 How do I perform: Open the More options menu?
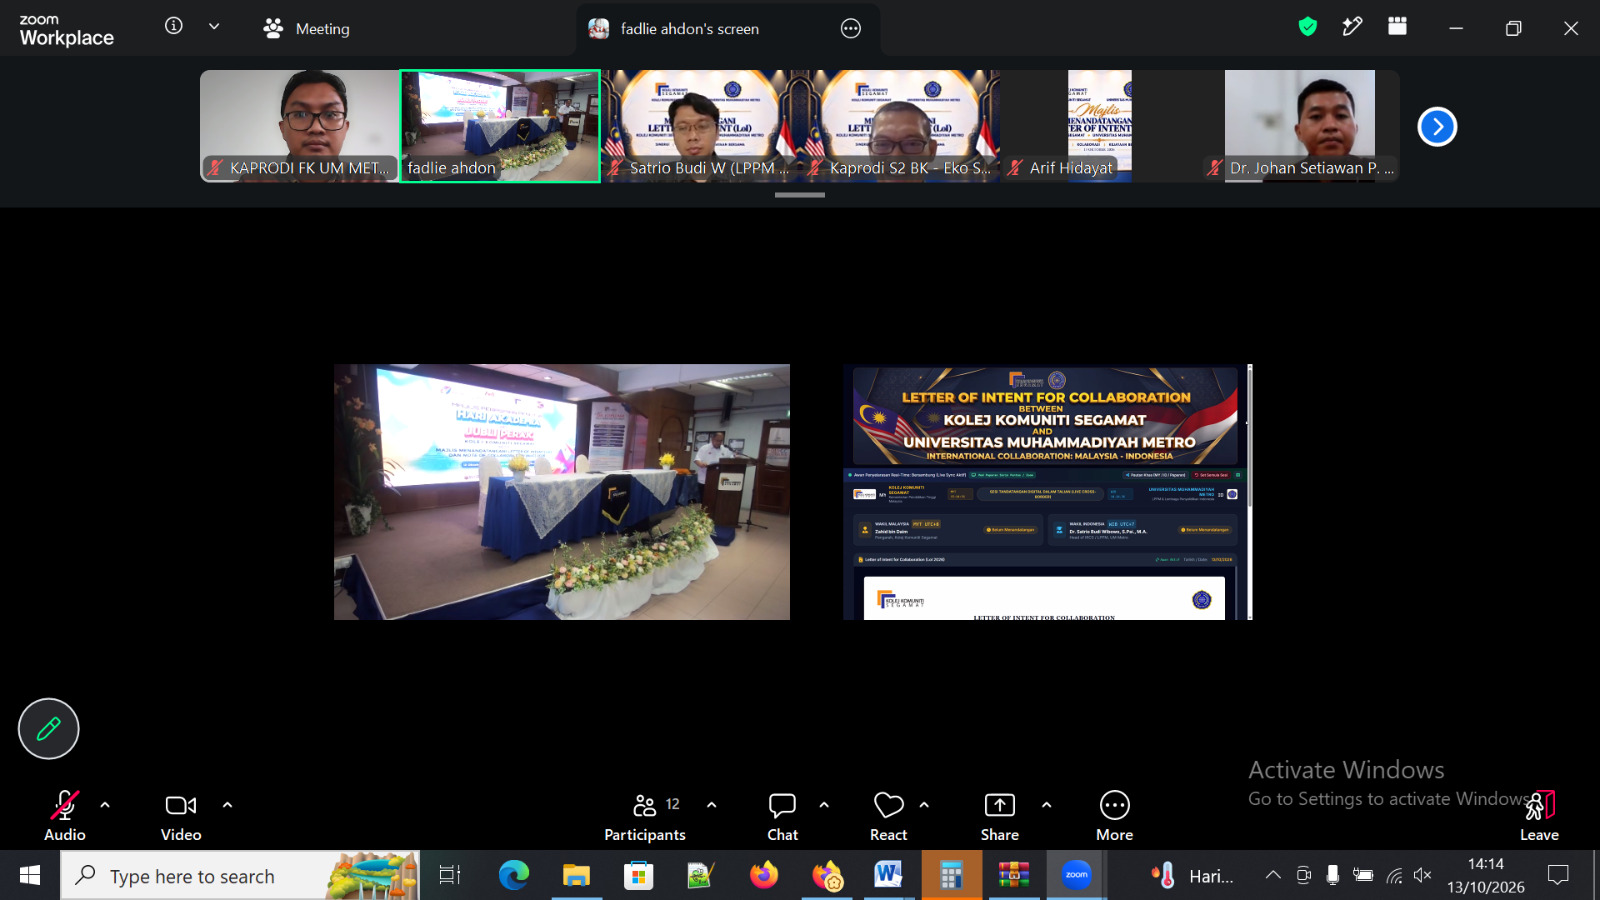1115,815
